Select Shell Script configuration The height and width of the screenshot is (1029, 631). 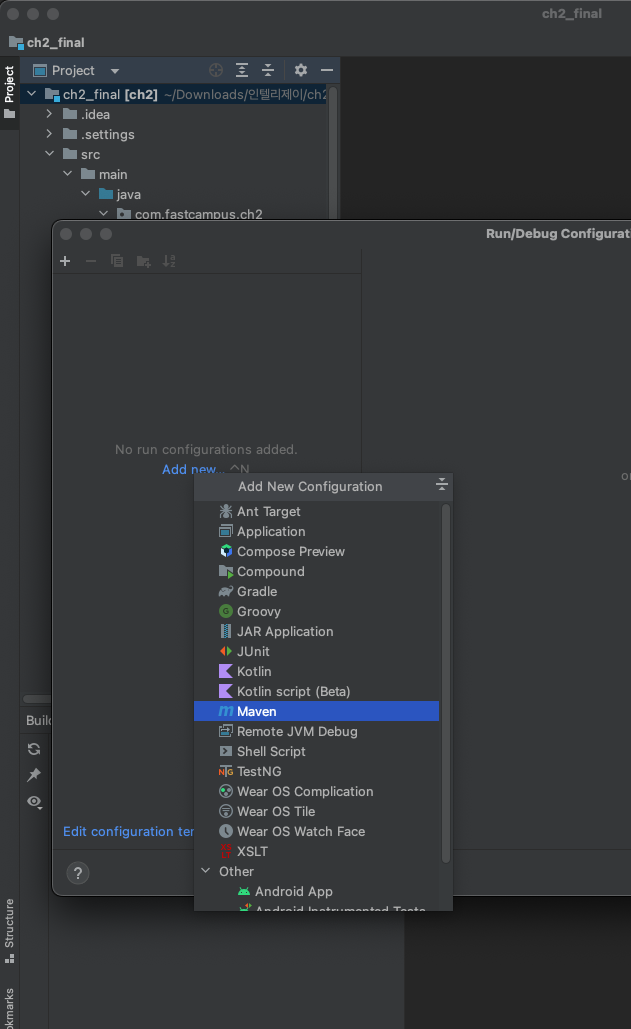tap(316, 751)
